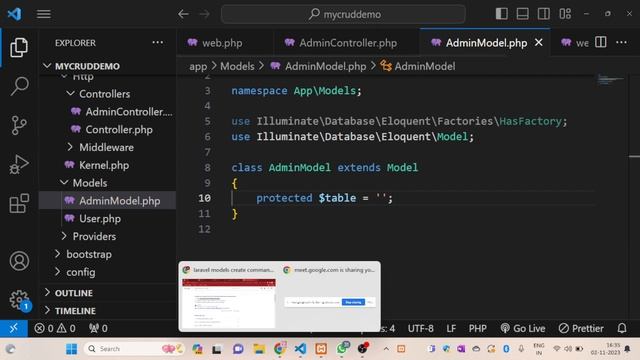The image size is (640, 360).
Task: Expand the OUTLINE section
Action: click(x=107, y=293)
